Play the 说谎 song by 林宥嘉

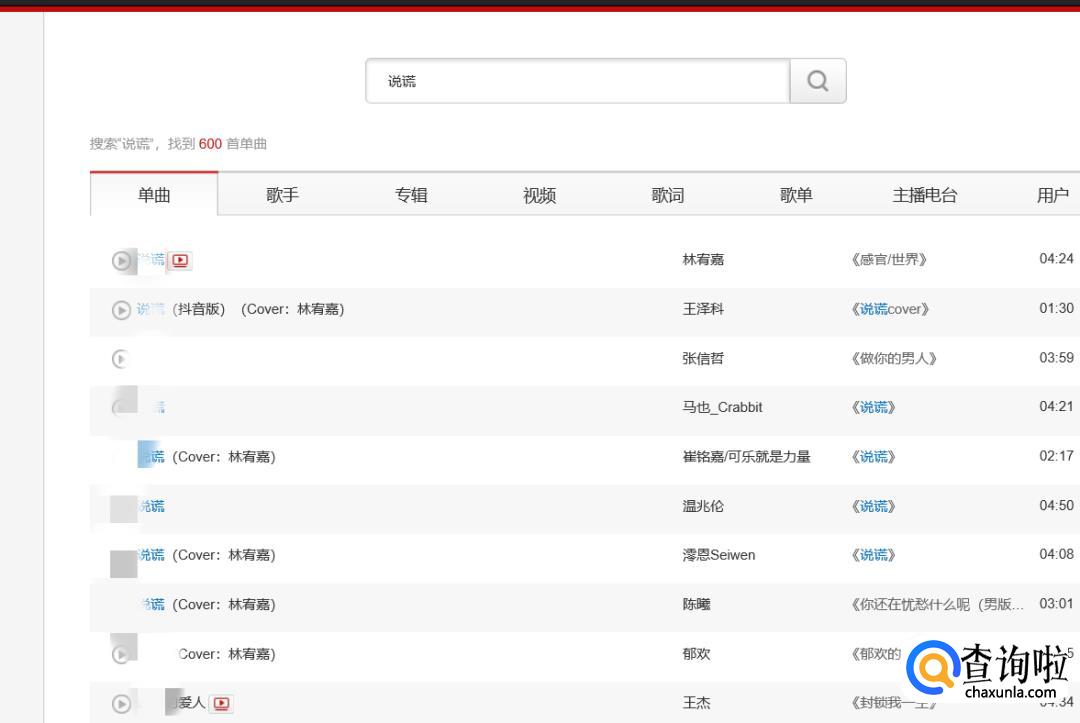point(121,261)
